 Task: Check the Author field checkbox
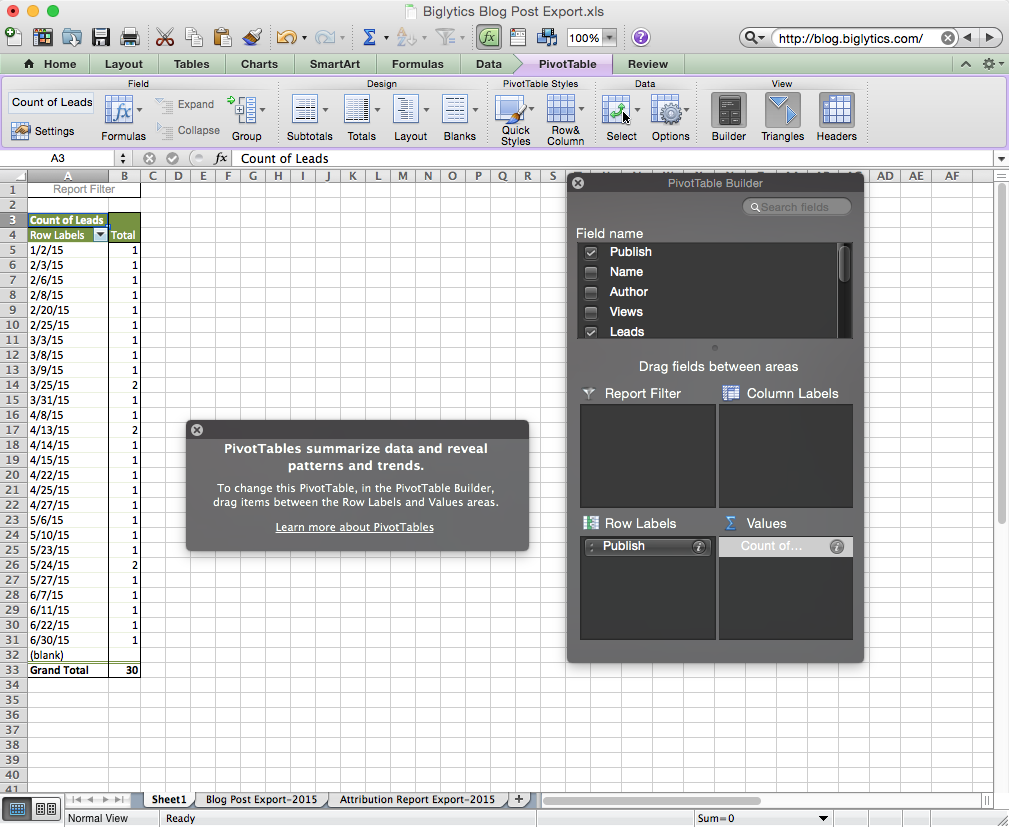coord(591,292)
